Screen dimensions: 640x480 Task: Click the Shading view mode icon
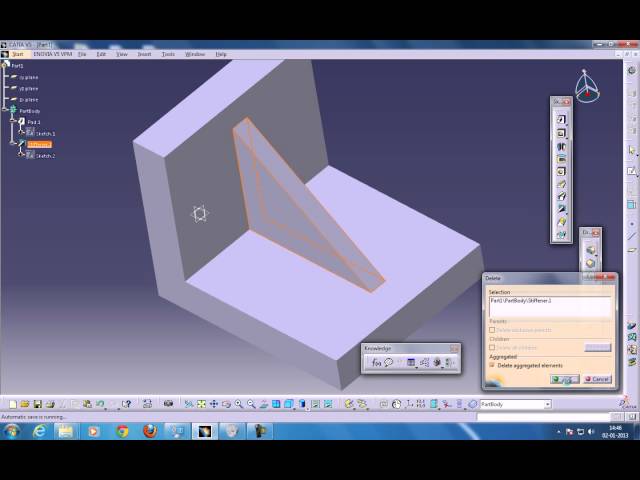pyautogui.click(x=302, y=404)
